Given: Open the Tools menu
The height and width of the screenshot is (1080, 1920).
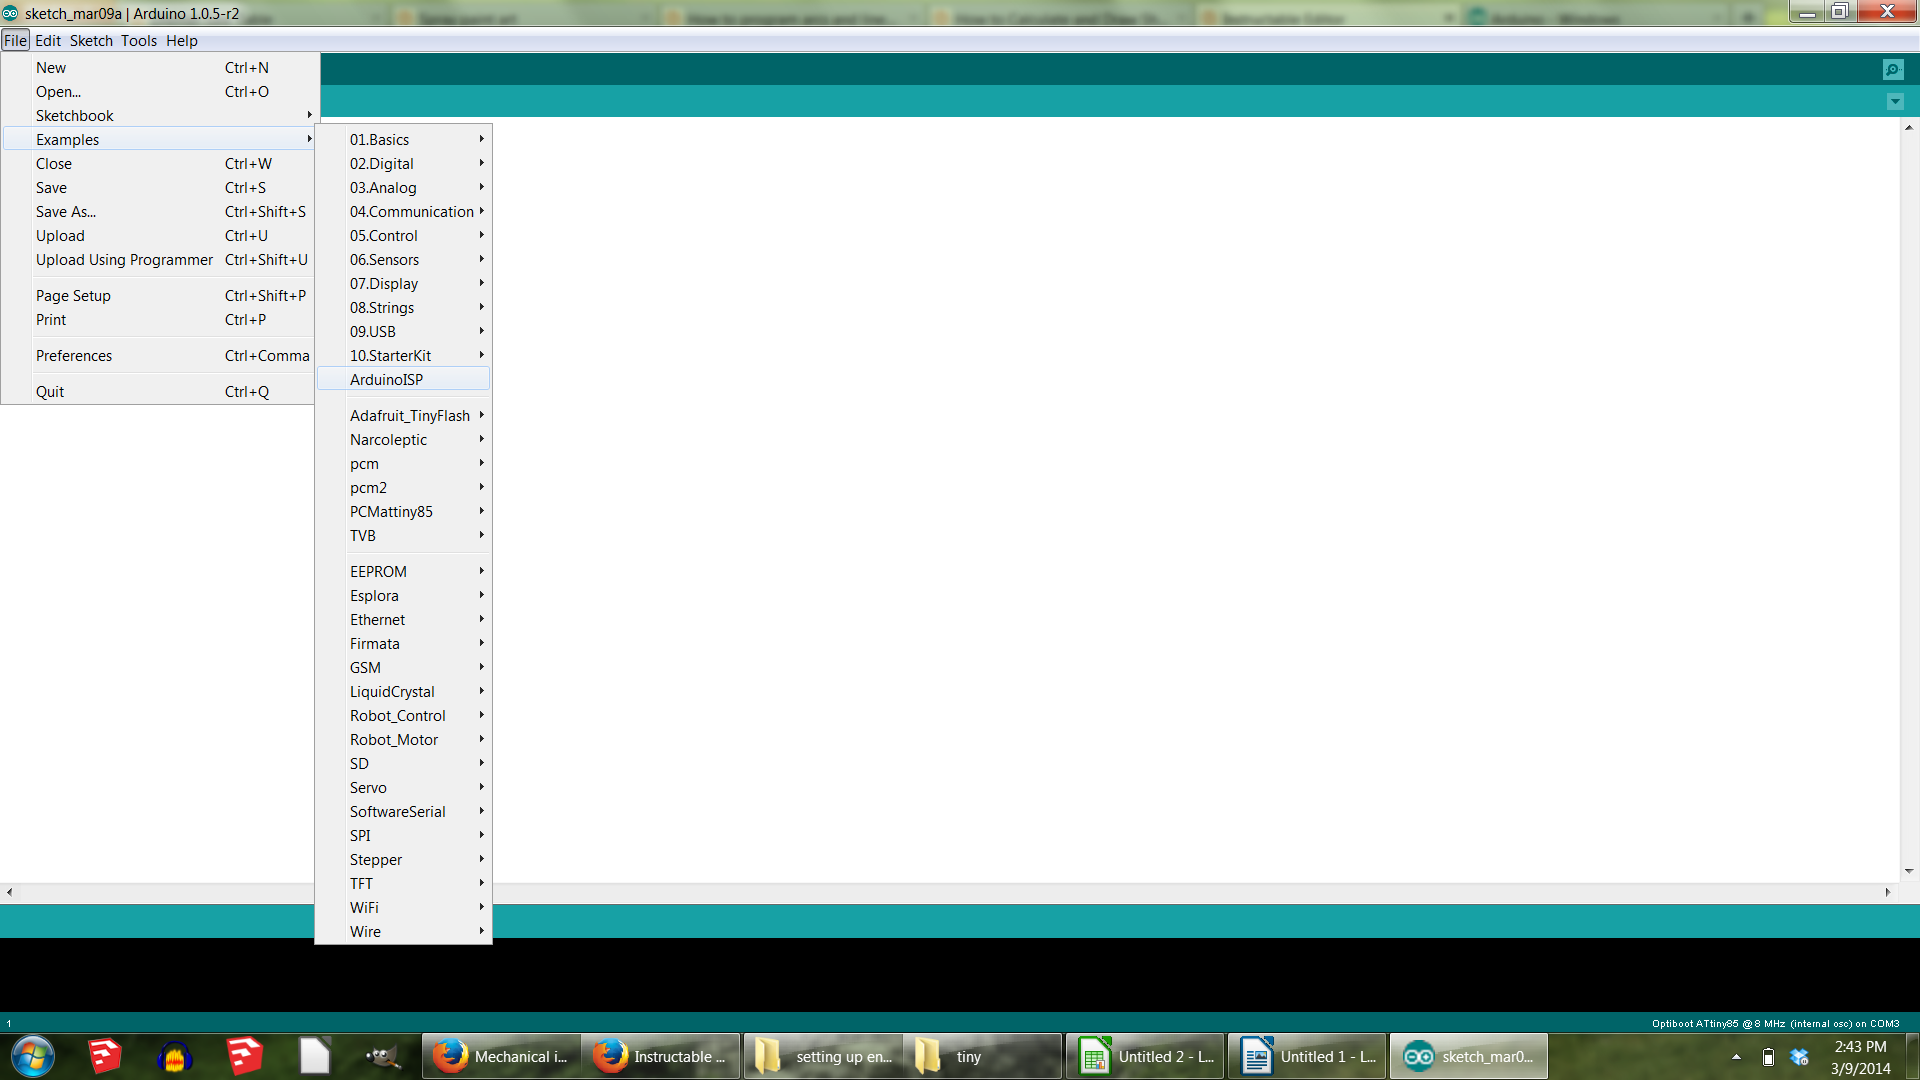Looking at the screenshot, I should coord(138,41).
